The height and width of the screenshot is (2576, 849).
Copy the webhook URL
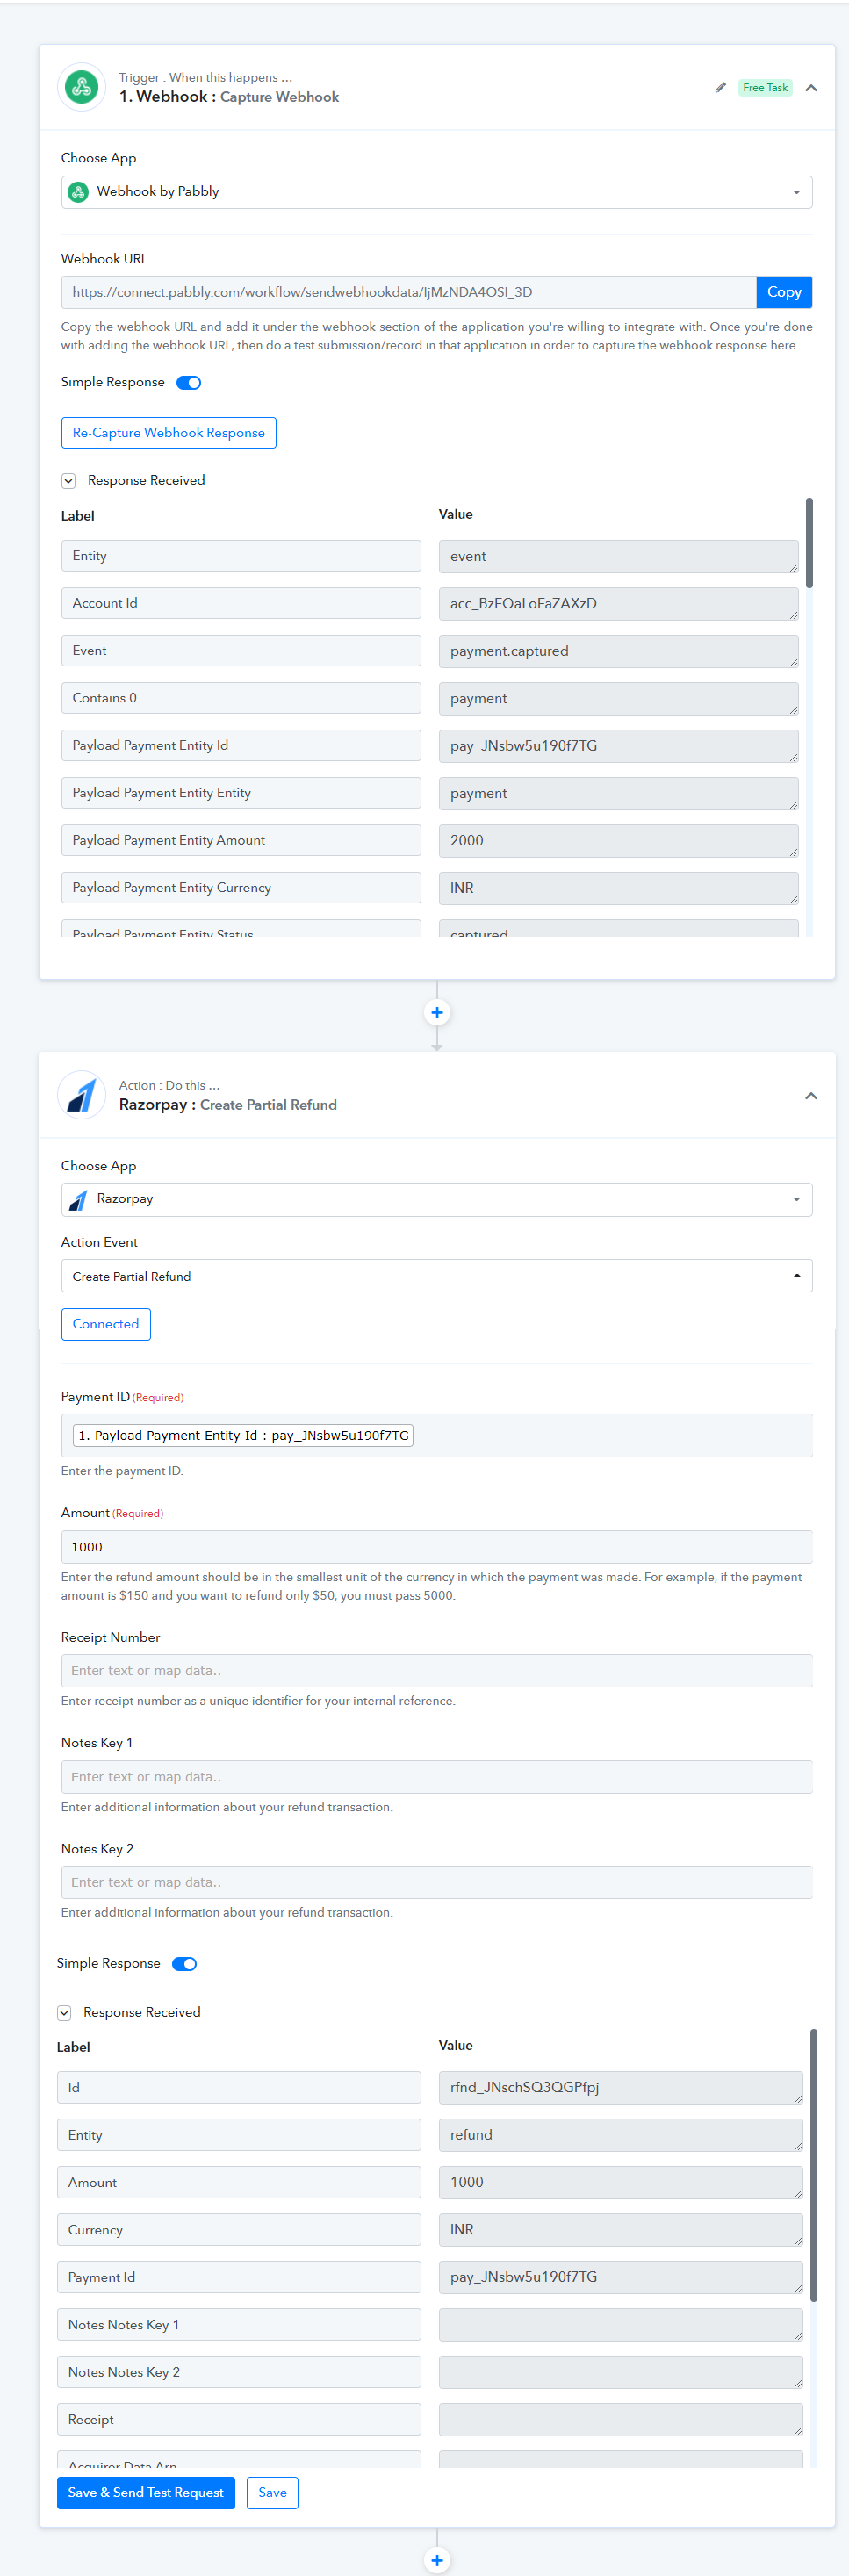(x=784, y=292)
